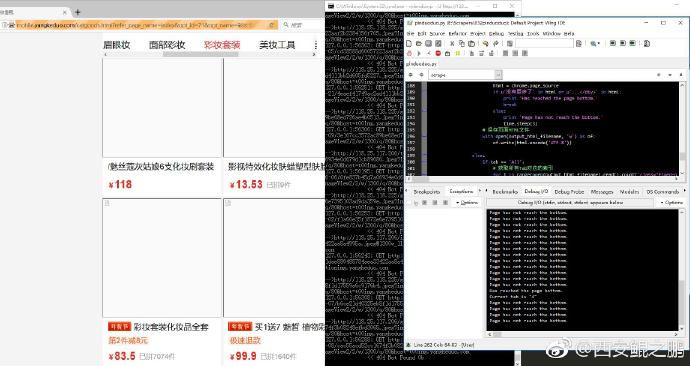Open the product priced ¥13.53
This screenshot has height=366, width=690.
(x=274, y=128)
